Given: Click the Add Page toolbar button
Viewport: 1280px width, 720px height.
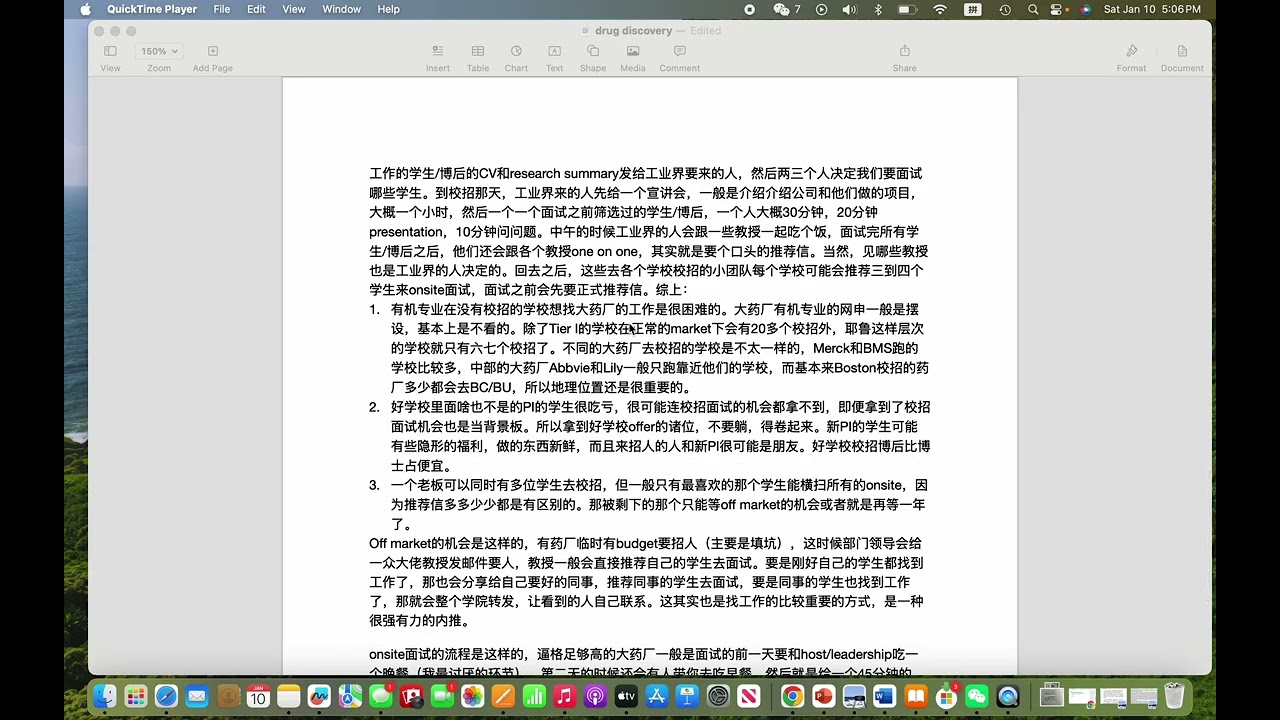Looking at the screenshot, I should click(213, 58).
